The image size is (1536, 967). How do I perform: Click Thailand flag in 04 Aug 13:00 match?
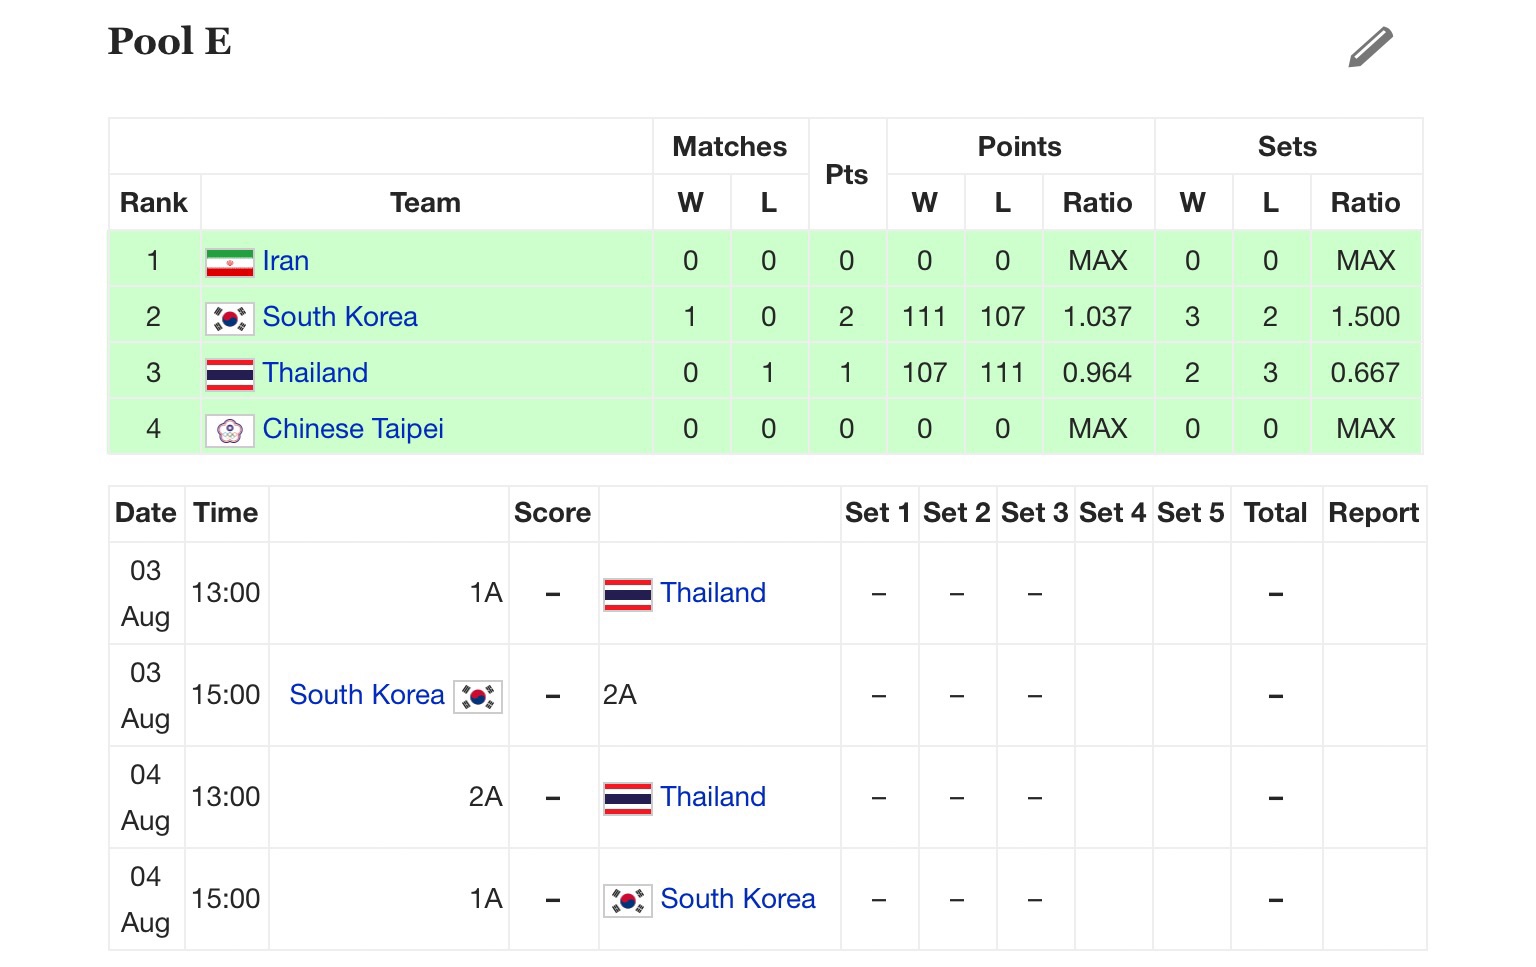pyautogui.click(x=628, y=798)
